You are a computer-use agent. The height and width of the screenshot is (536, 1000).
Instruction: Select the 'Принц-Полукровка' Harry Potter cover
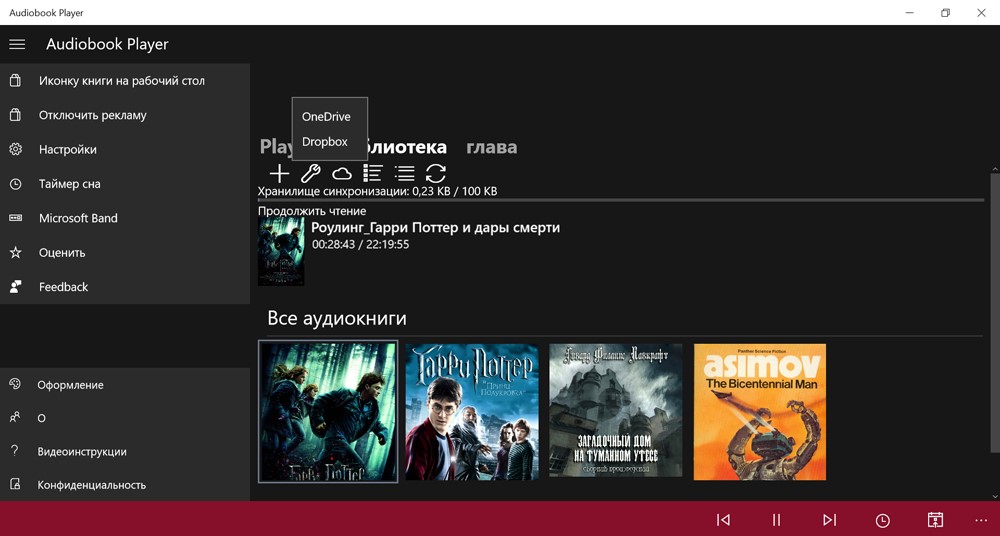pos(472,412)
